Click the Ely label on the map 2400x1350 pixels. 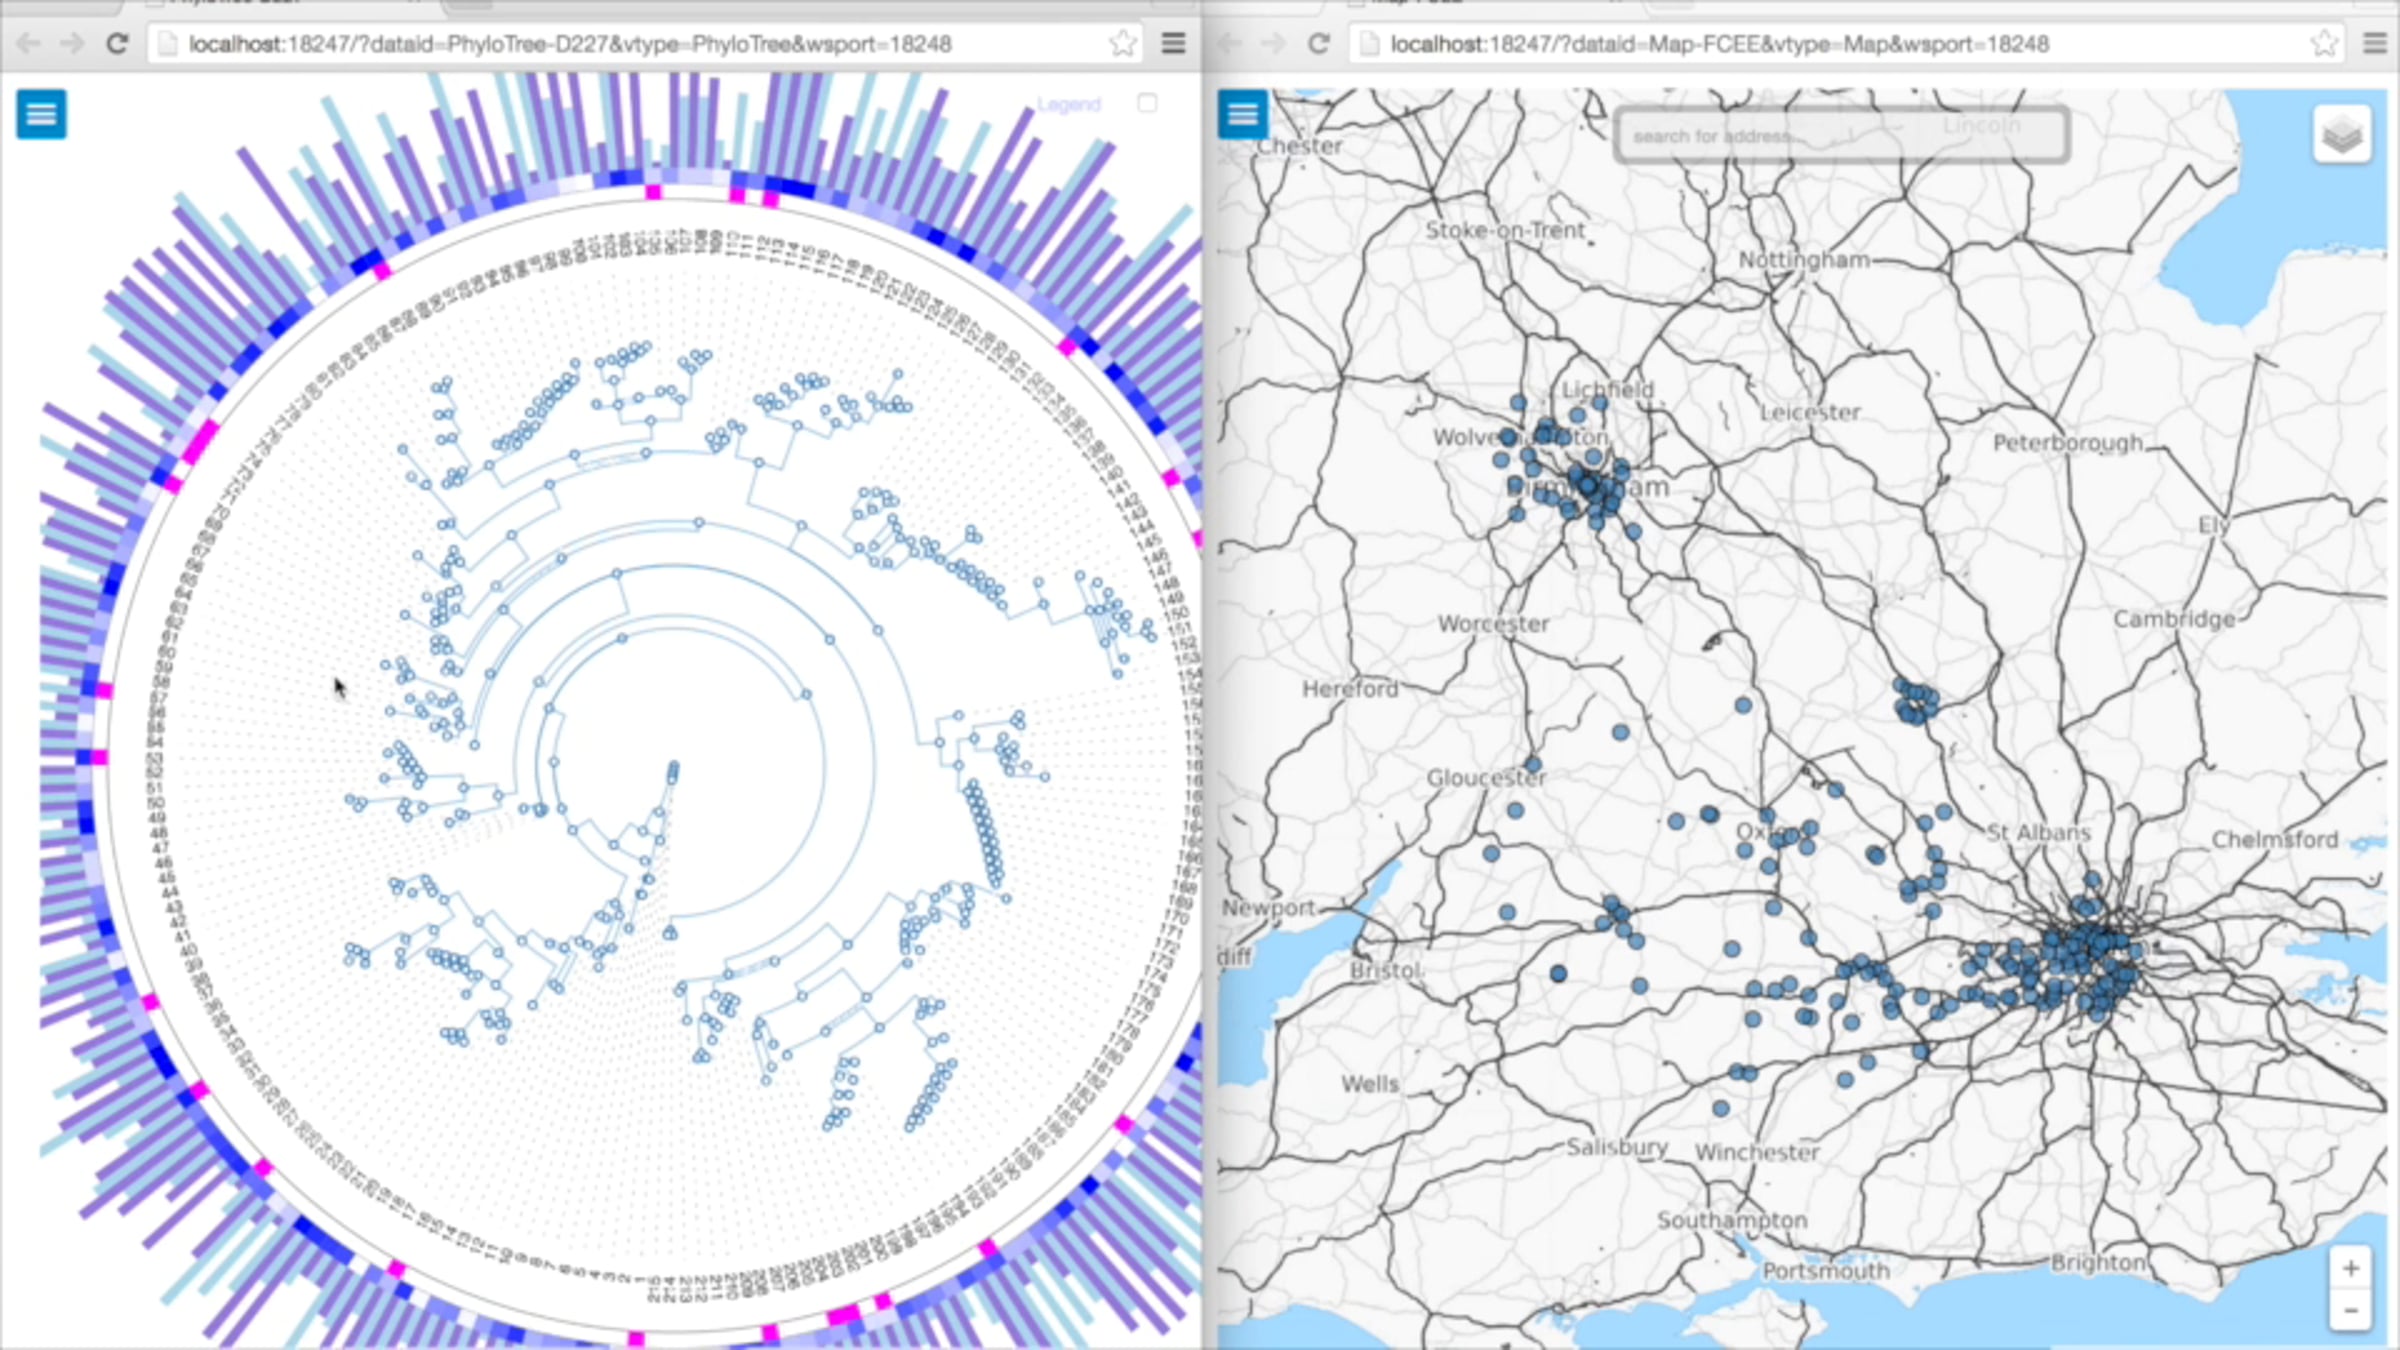tap(2212, 526)
